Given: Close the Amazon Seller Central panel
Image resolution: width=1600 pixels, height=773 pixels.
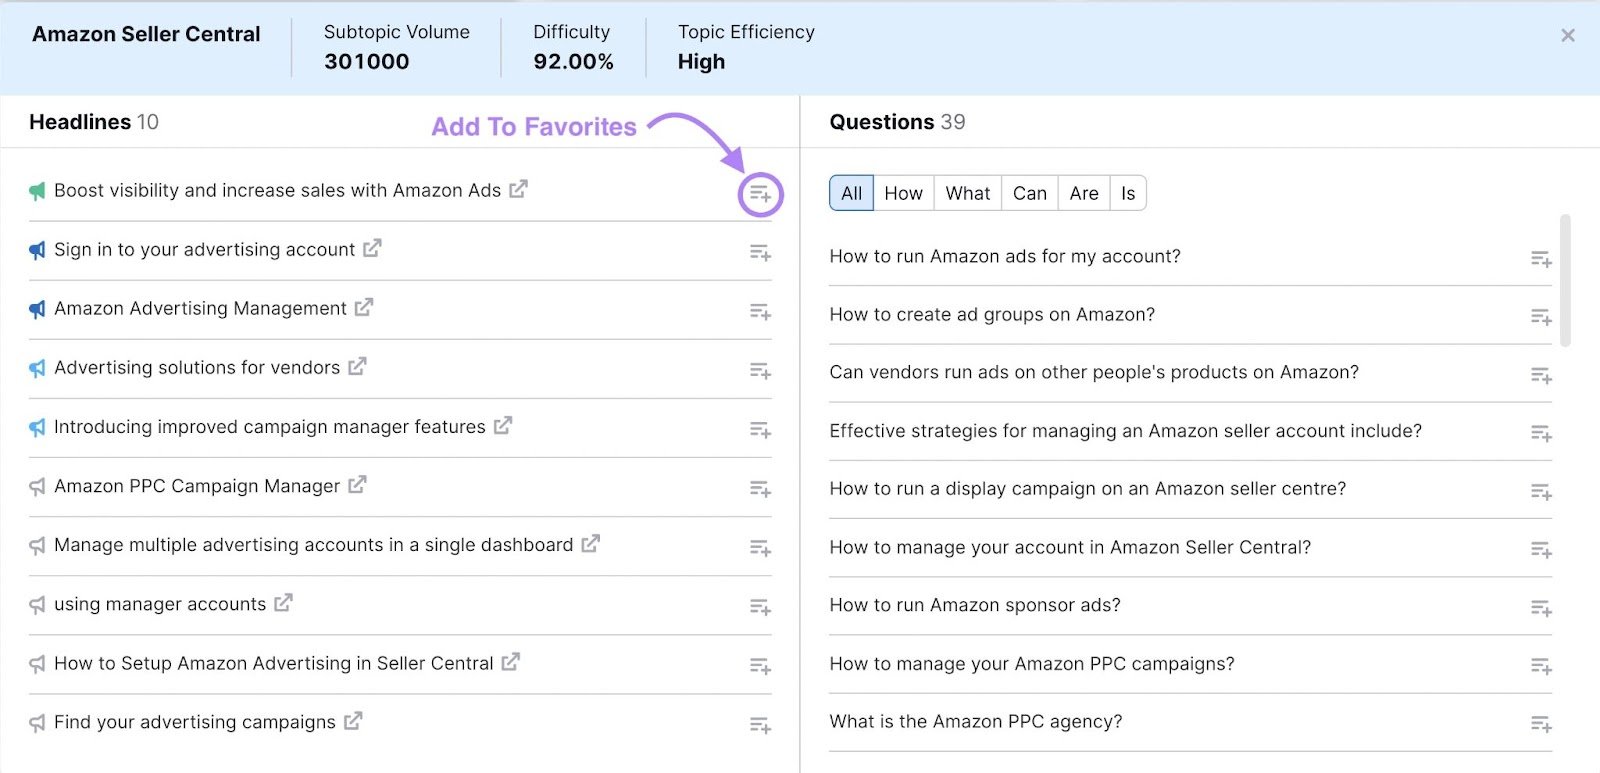Looking at the screenshot, I should pos(1567,36).
